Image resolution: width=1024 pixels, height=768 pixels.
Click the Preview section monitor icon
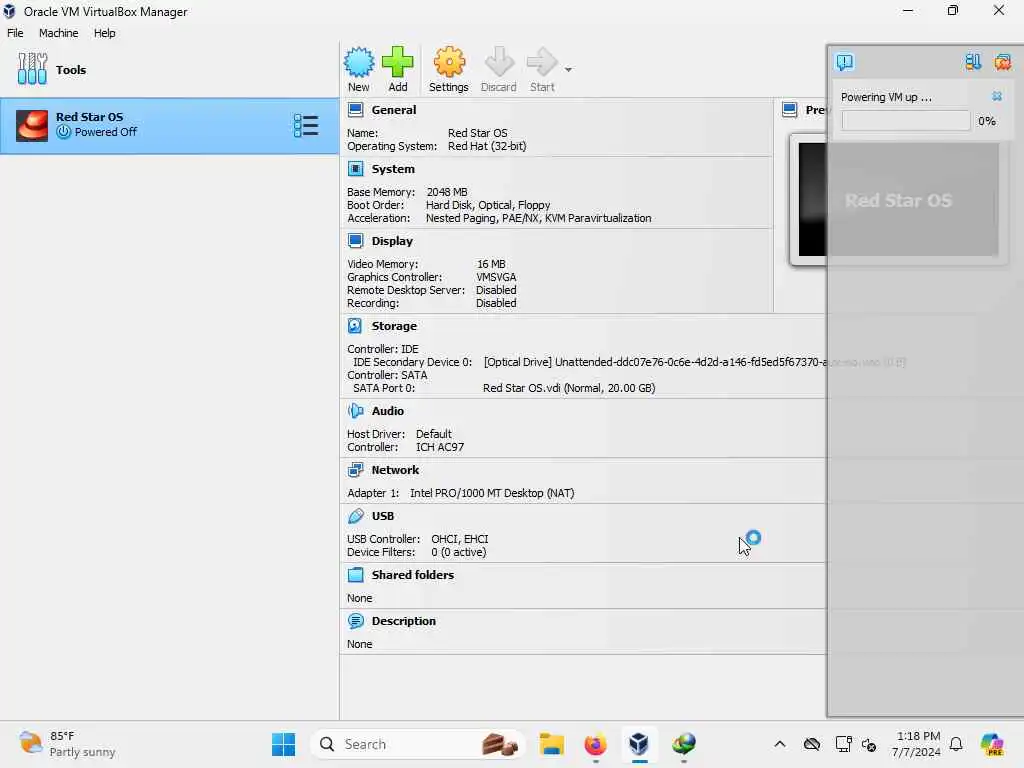(x=790, y=110)
